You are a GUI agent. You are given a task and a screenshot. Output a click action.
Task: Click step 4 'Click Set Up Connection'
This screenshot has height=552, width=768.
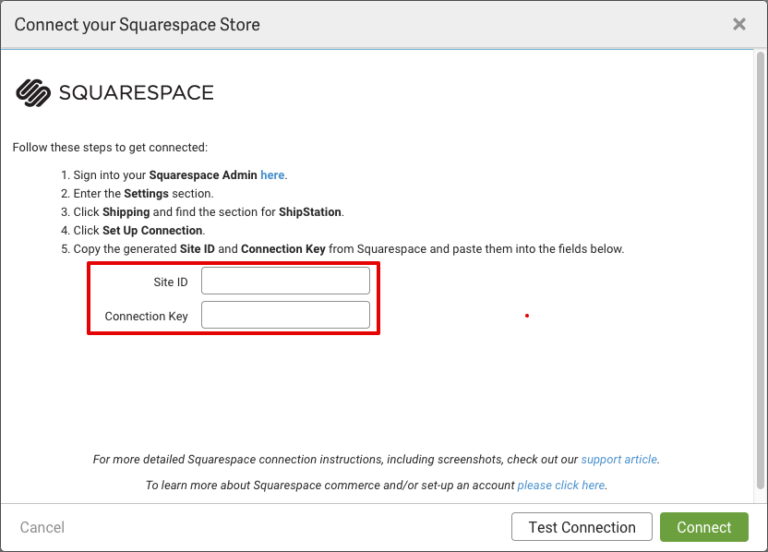(133, 230)
